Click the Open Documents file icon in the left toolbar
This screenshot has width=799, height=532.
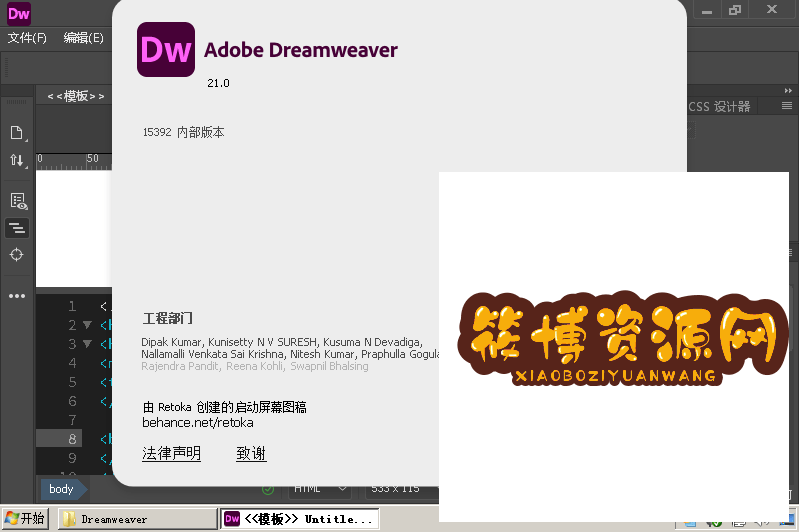point(17,133)
